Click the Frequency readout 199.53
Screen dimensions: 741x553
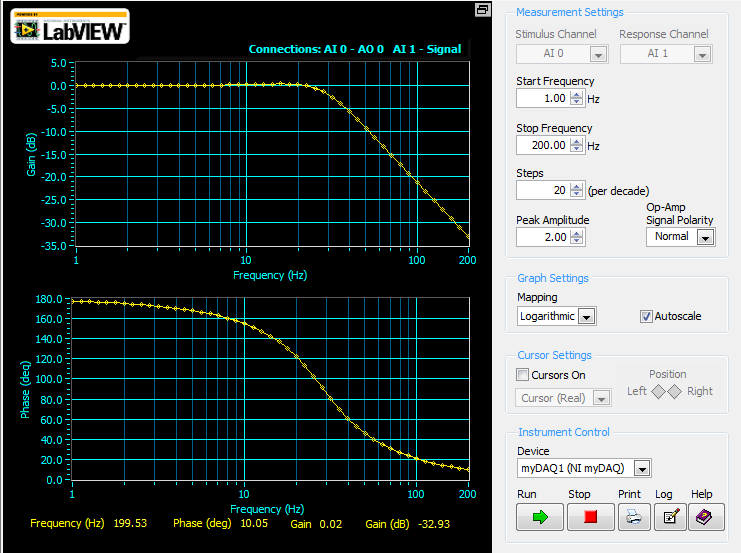pos(130,523)
